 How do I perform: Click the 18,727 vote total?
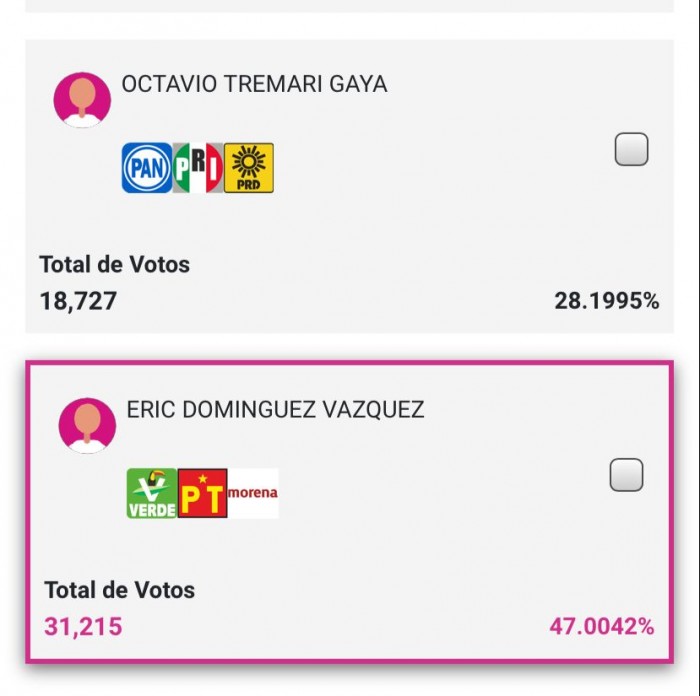click(x=78, y=301)
